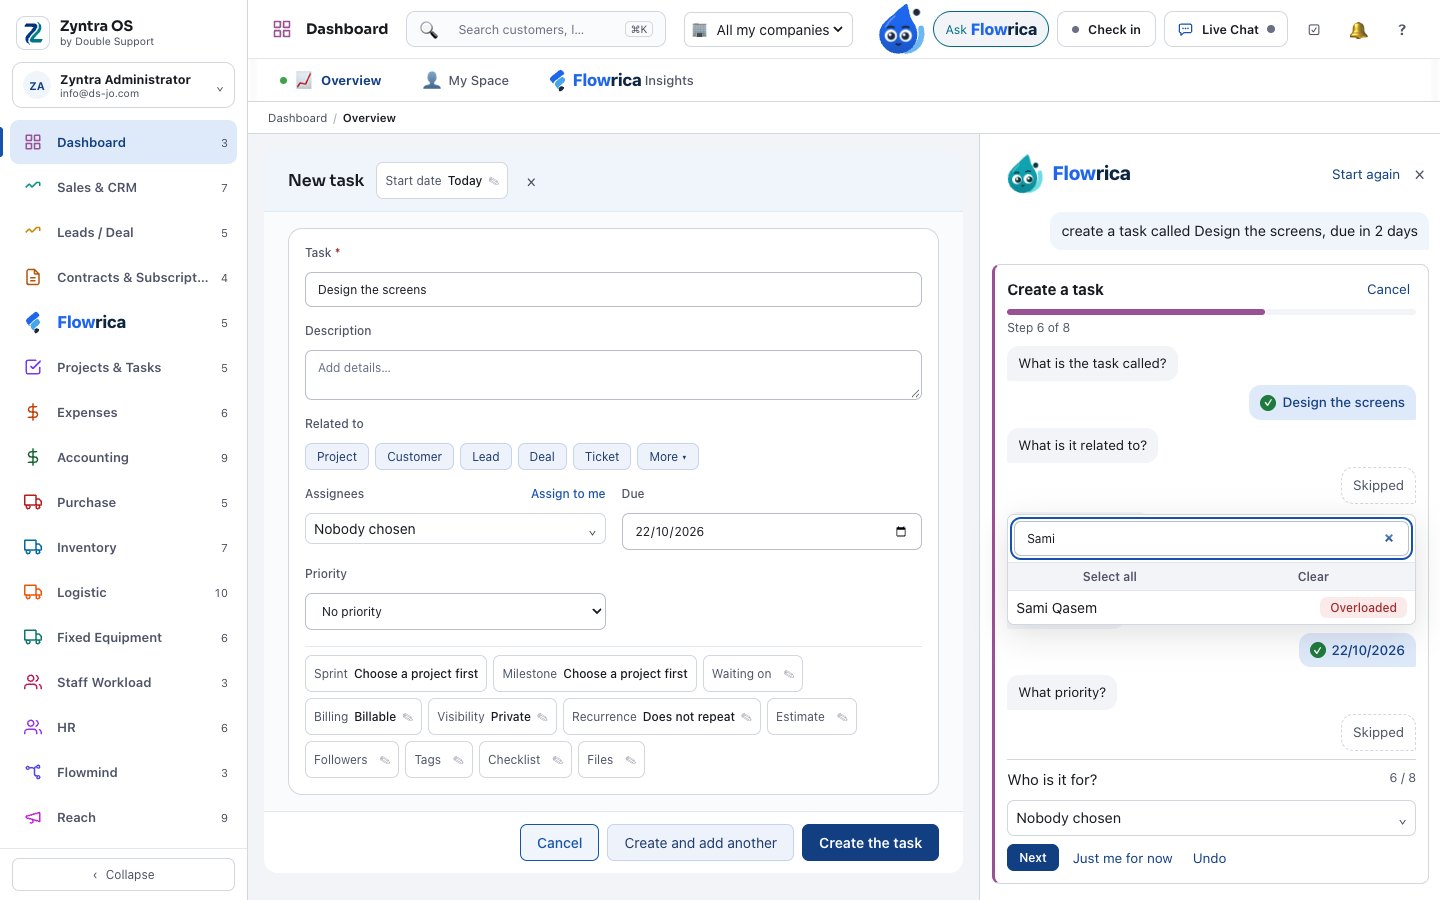
Task: Expand the Assignees Nobody chosen dropdown
Action: click(x=455, y=529)
